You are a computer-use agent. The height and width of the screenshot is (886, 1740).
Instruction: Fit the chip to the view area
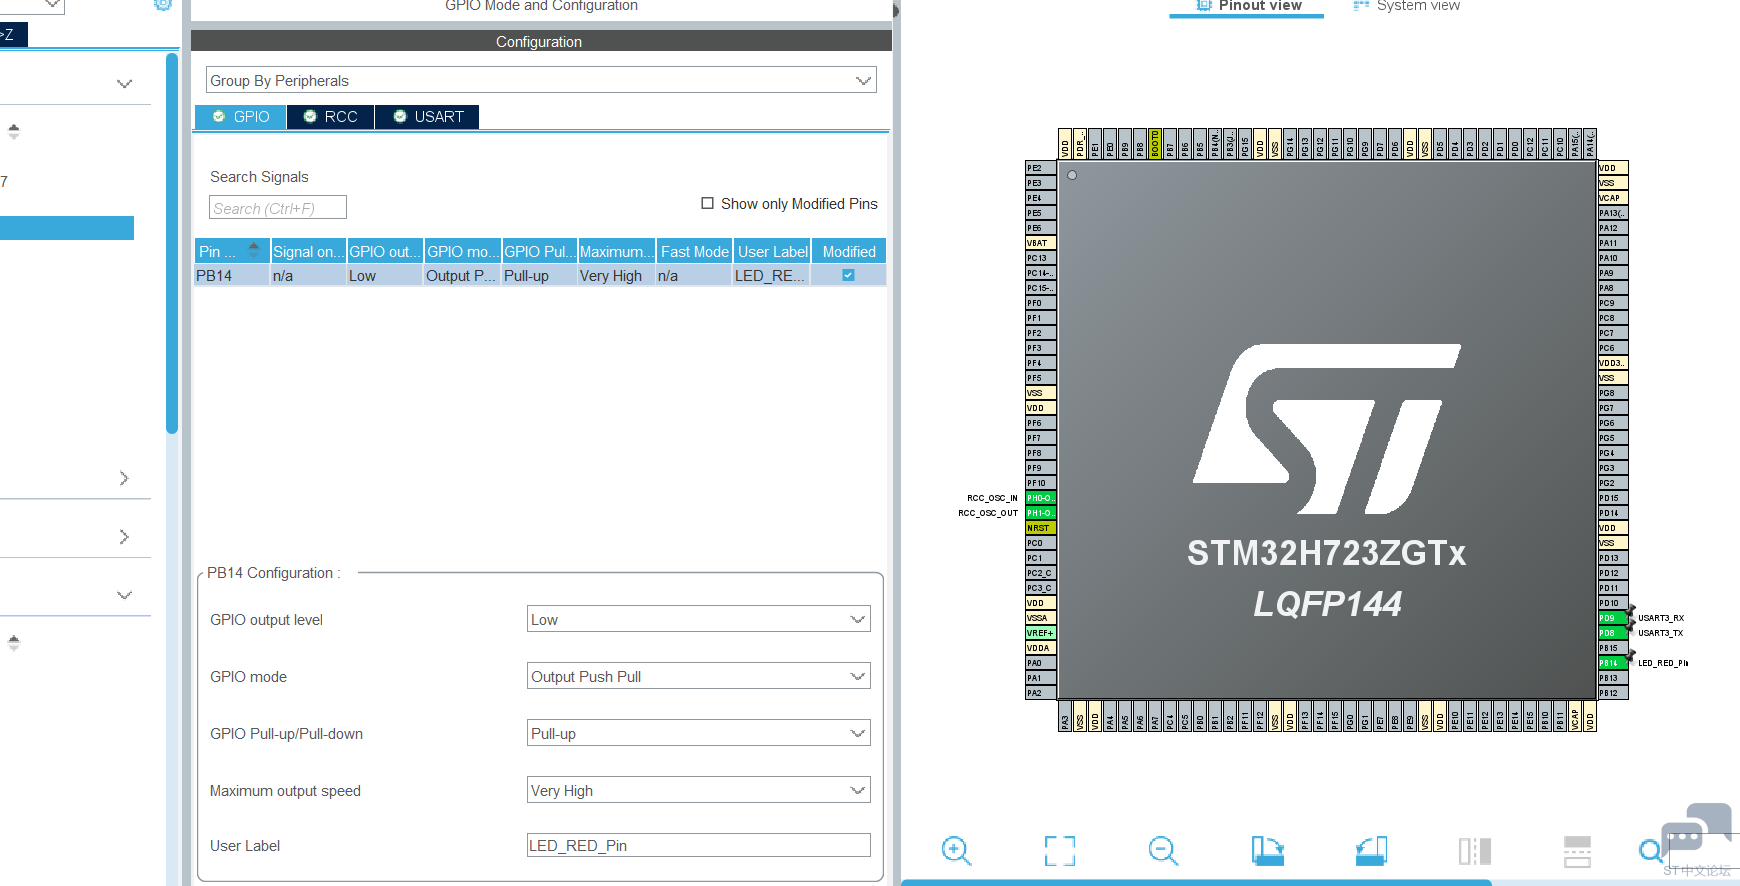[x=1060, y=851]
